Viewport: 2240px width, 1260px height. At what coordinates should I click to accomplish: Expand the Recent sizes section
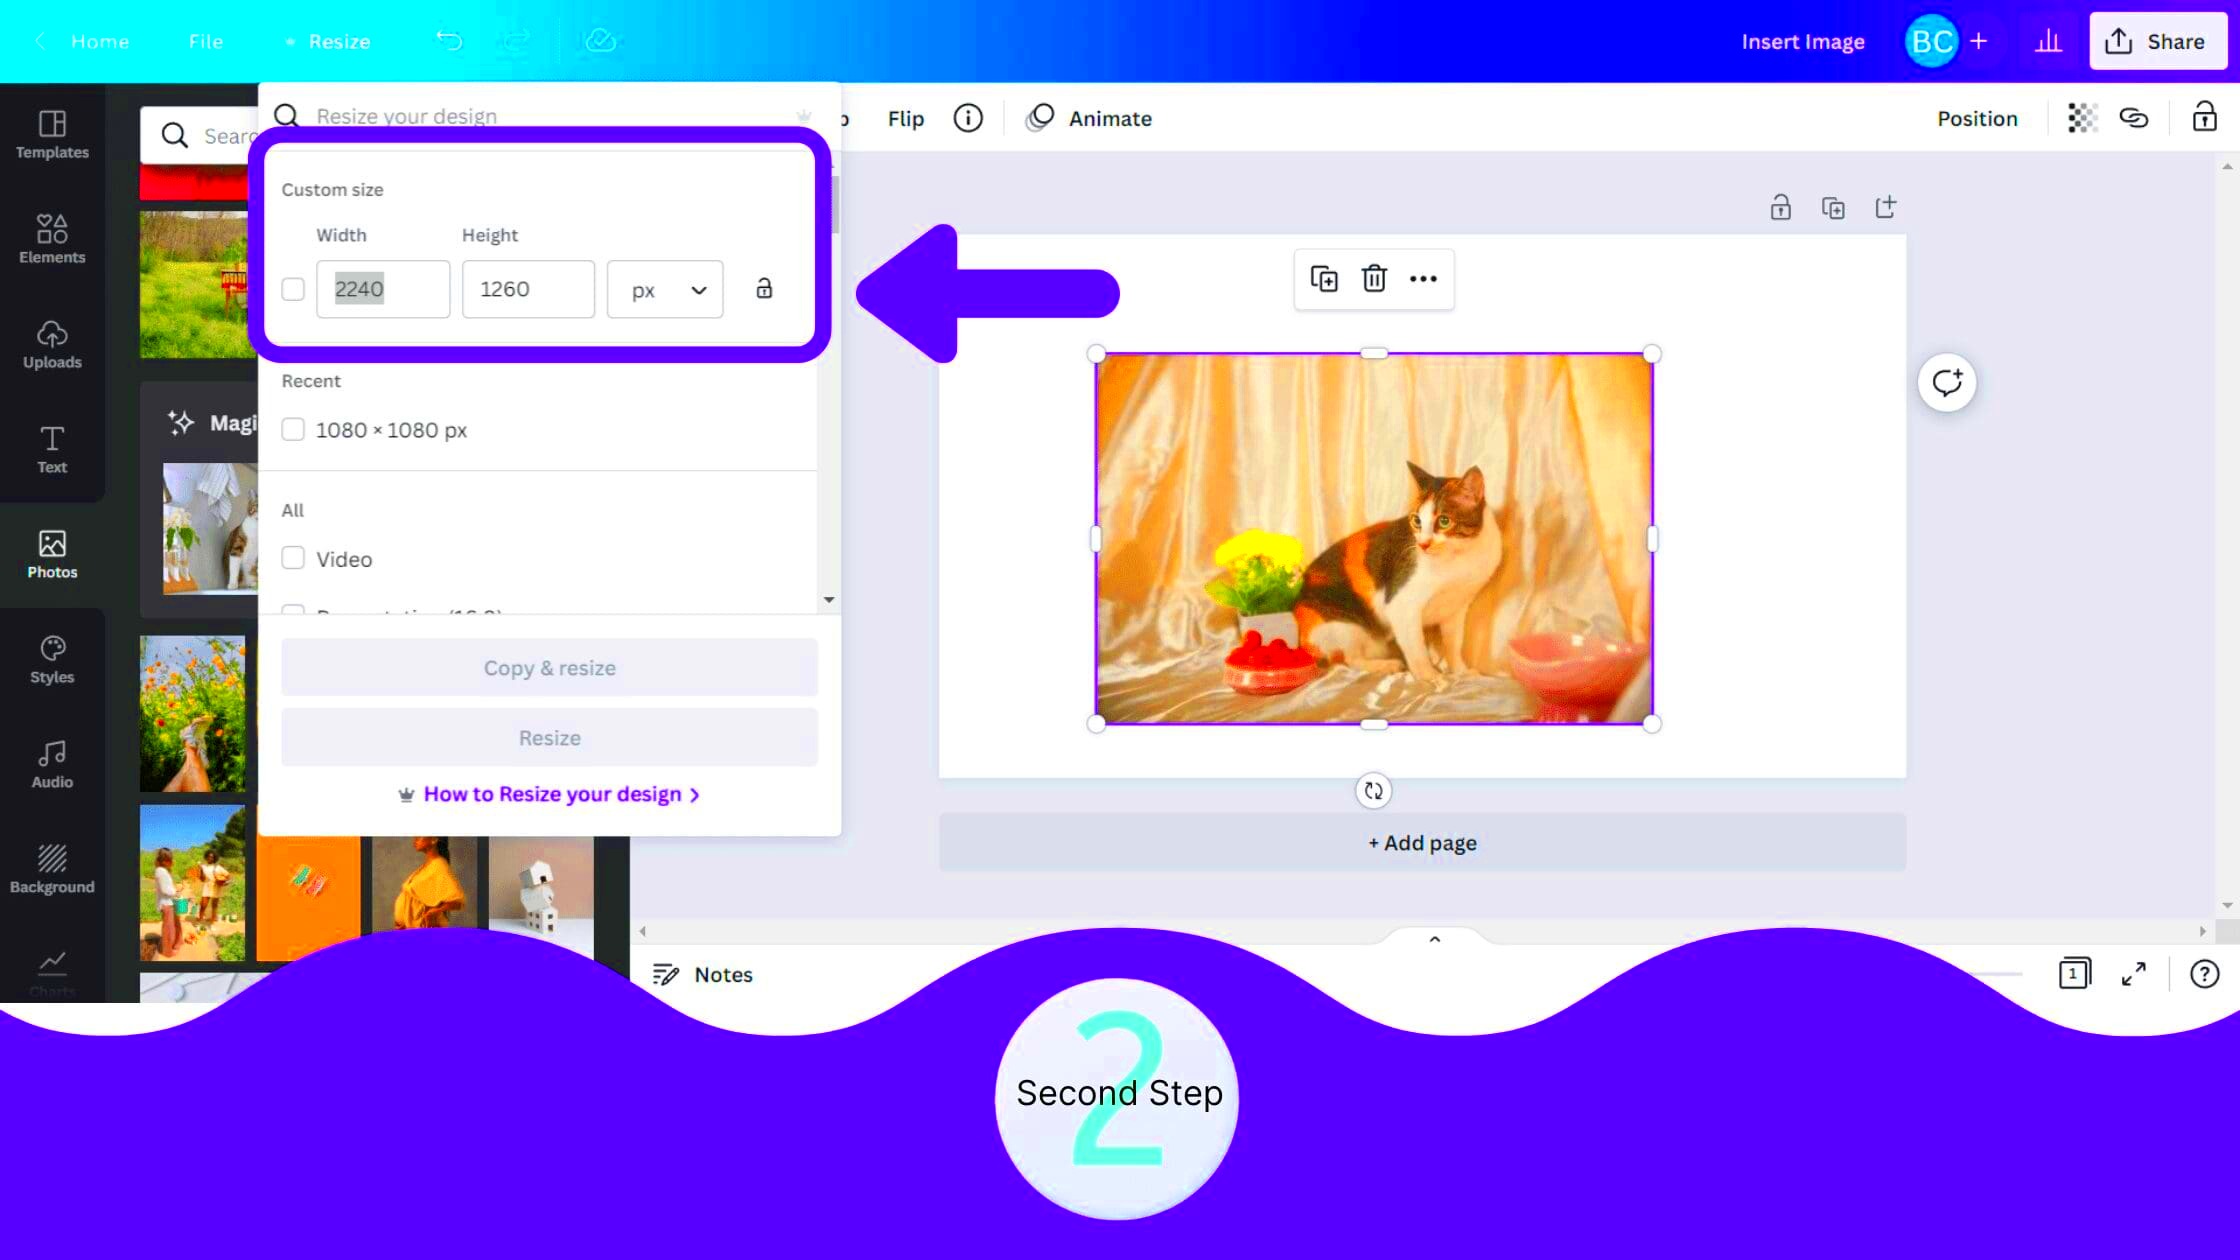pyautogui.click(x=311, y=380)
